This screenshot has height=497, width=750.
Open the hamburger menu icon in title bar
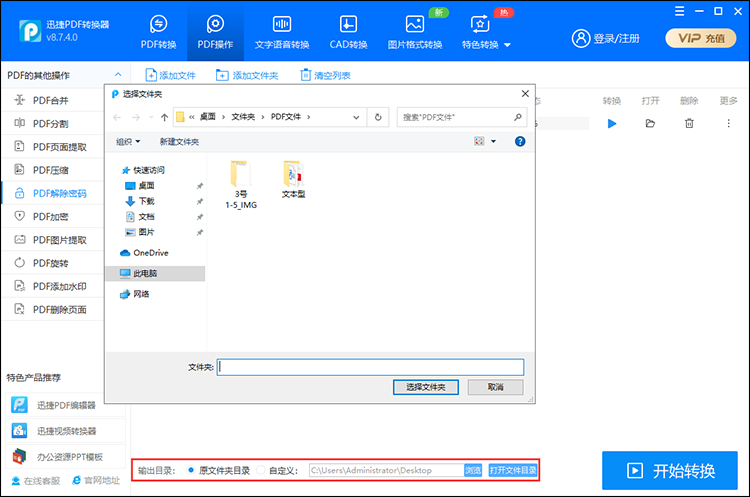point(680,11)
